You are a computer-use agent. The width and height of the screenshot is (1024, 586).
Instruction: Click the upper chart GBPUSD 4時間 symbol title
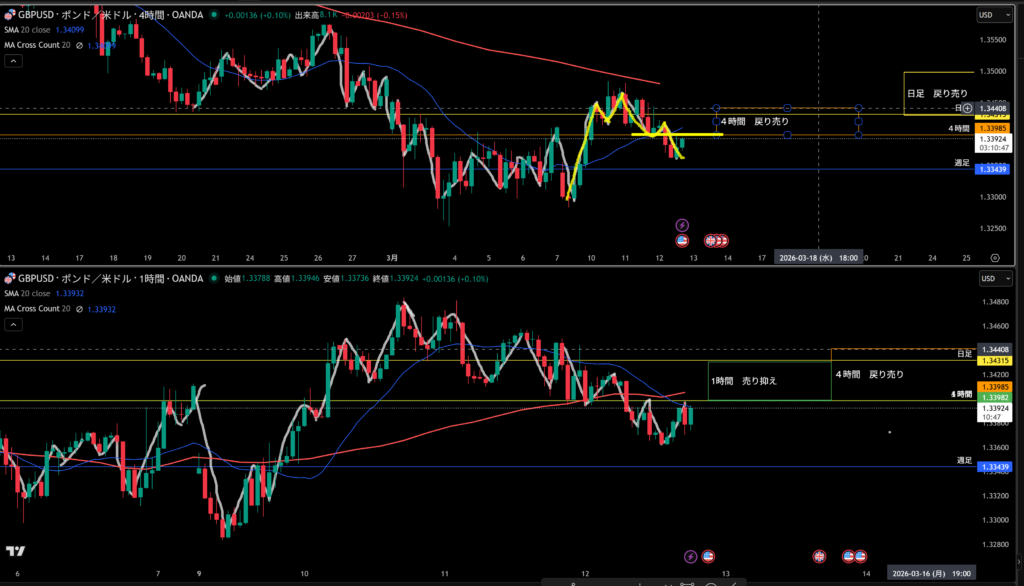coord(110,16)
